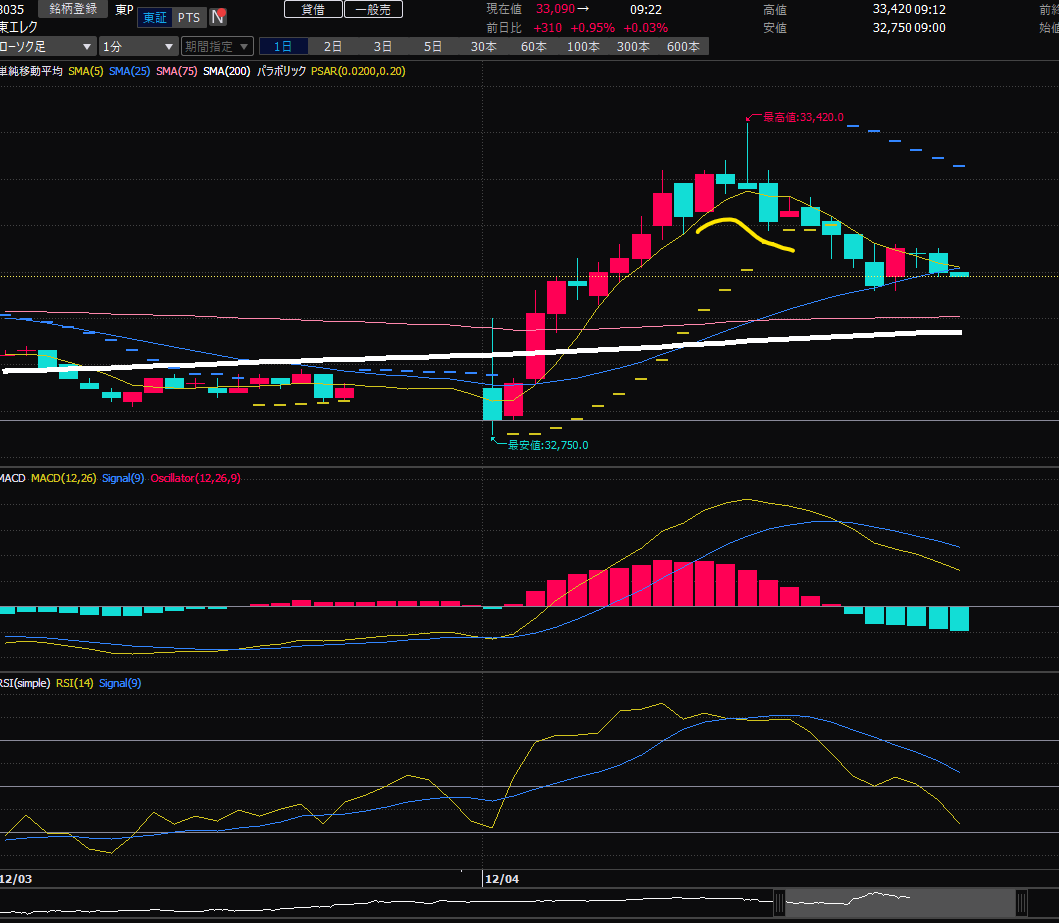
Task: Click the Oscillator(12,26,9) MACD legend
Action: coord(195,478)
